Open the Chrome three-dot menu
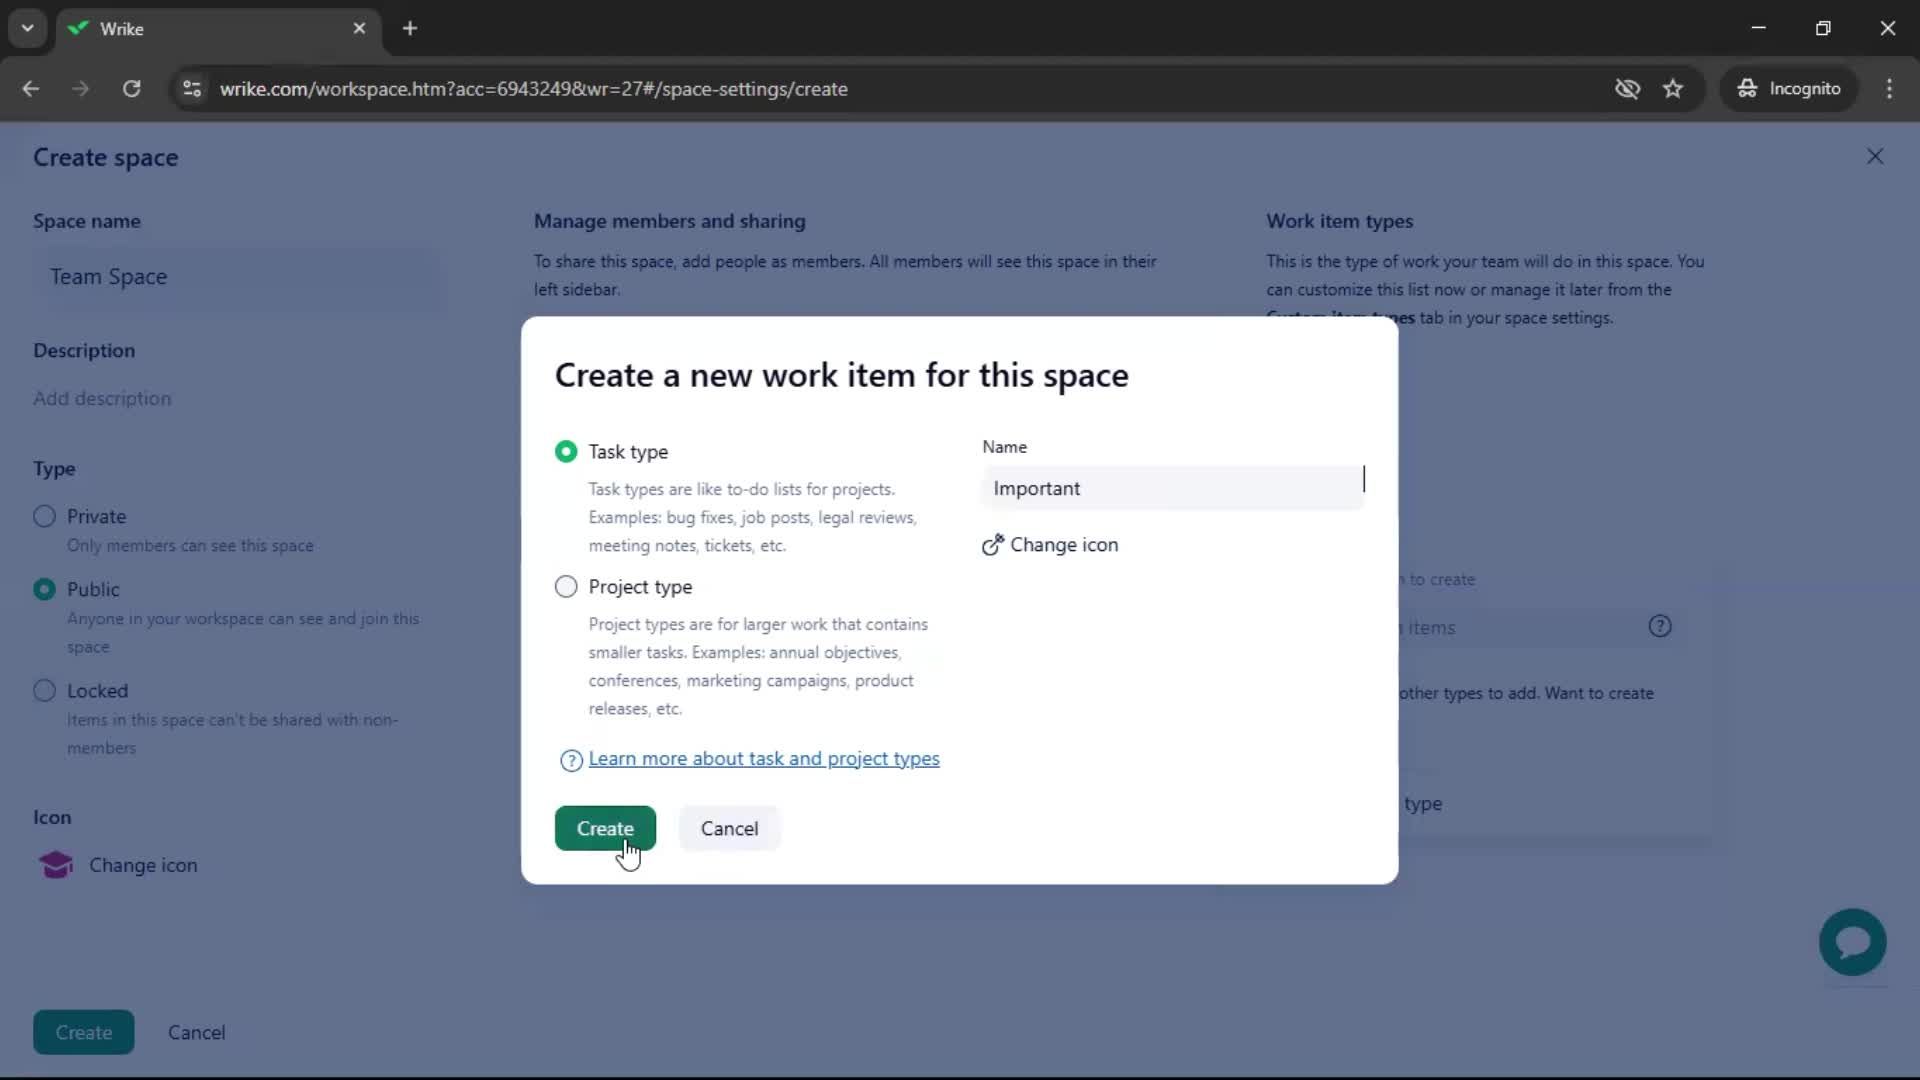This screenshot has height=1080, width=1920. [x=1889, y=89]
